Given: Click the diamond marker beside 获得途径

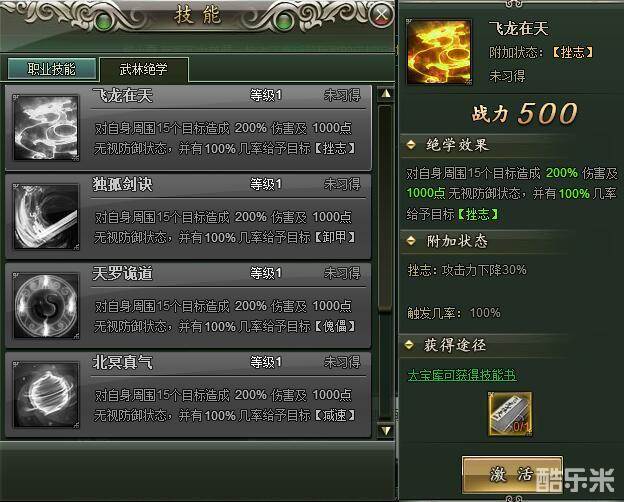Looking at the screenshot, I should 409,344.
